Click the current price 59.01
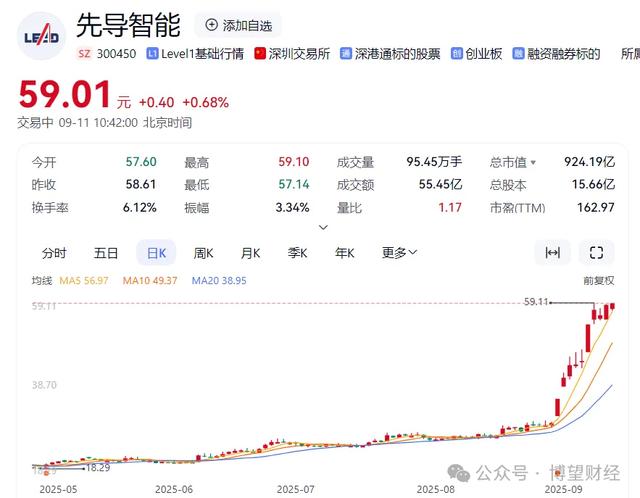This screenshot has height=498, width=640. (65, 94)
